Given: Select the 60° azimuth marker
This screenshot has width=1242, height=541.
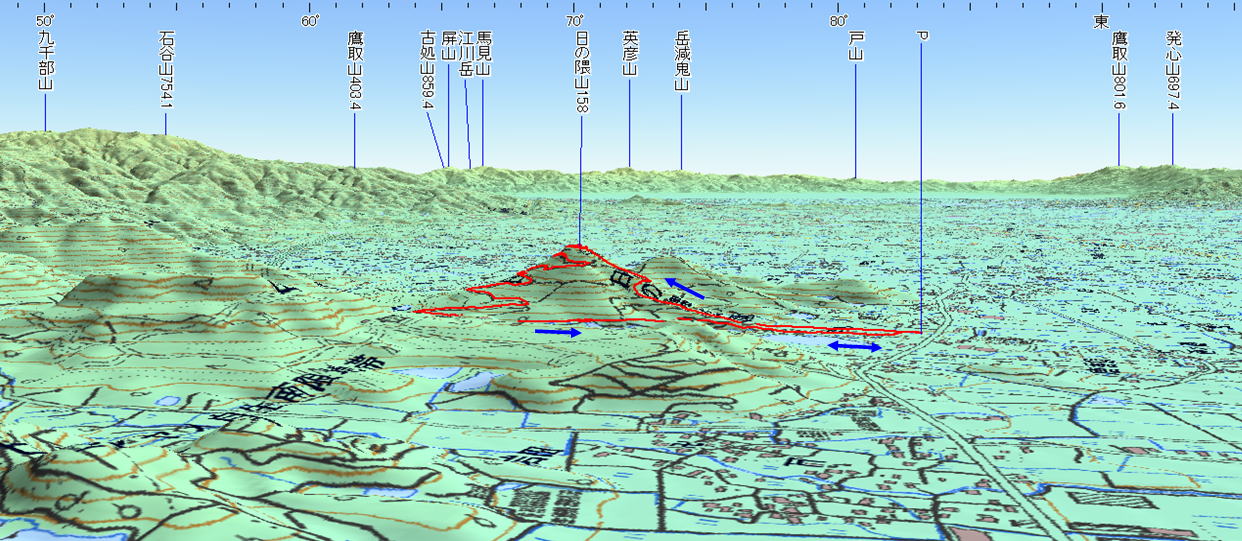Looking at the screenshot, I should pos(309,21).
